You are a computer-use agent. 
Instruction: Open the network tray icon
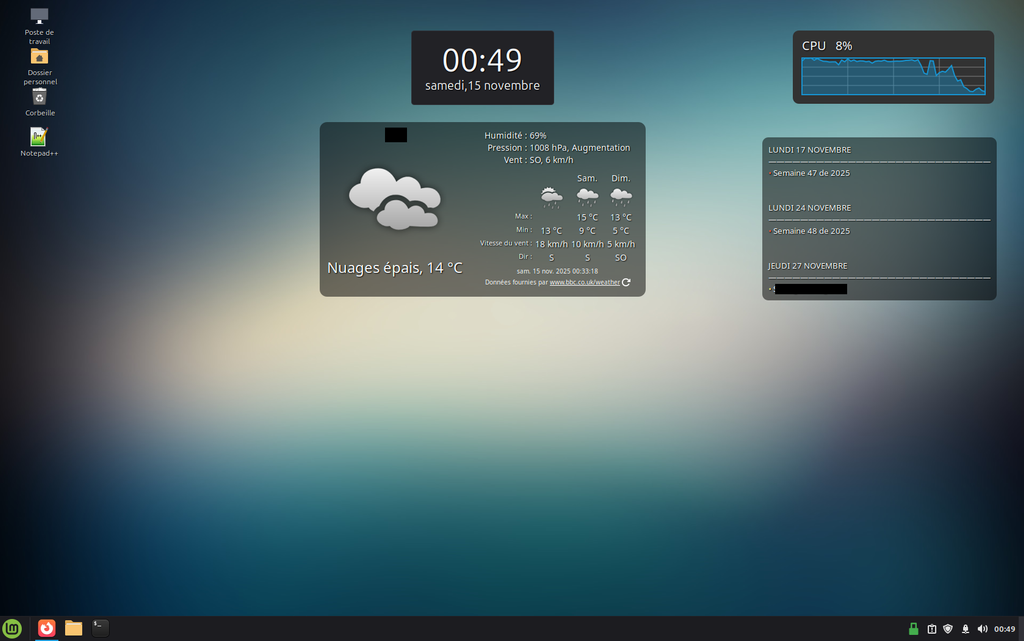(x=965, y=629)
